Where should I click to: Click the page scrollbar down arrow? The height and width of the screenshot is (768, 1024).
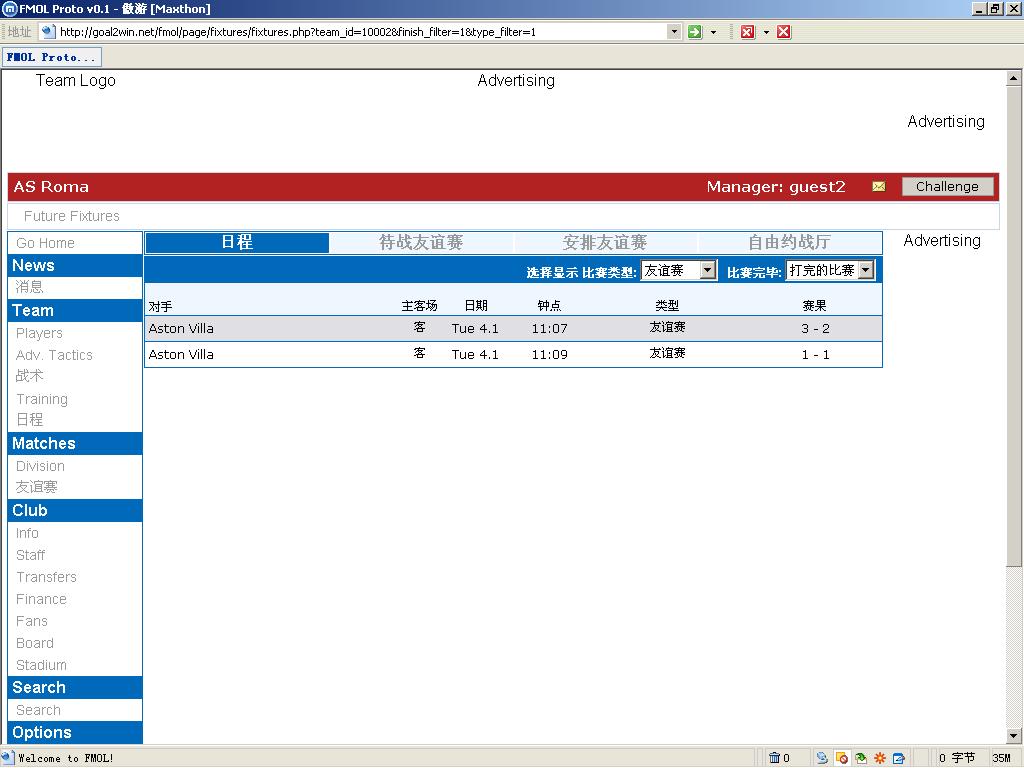click(1013, 736)
